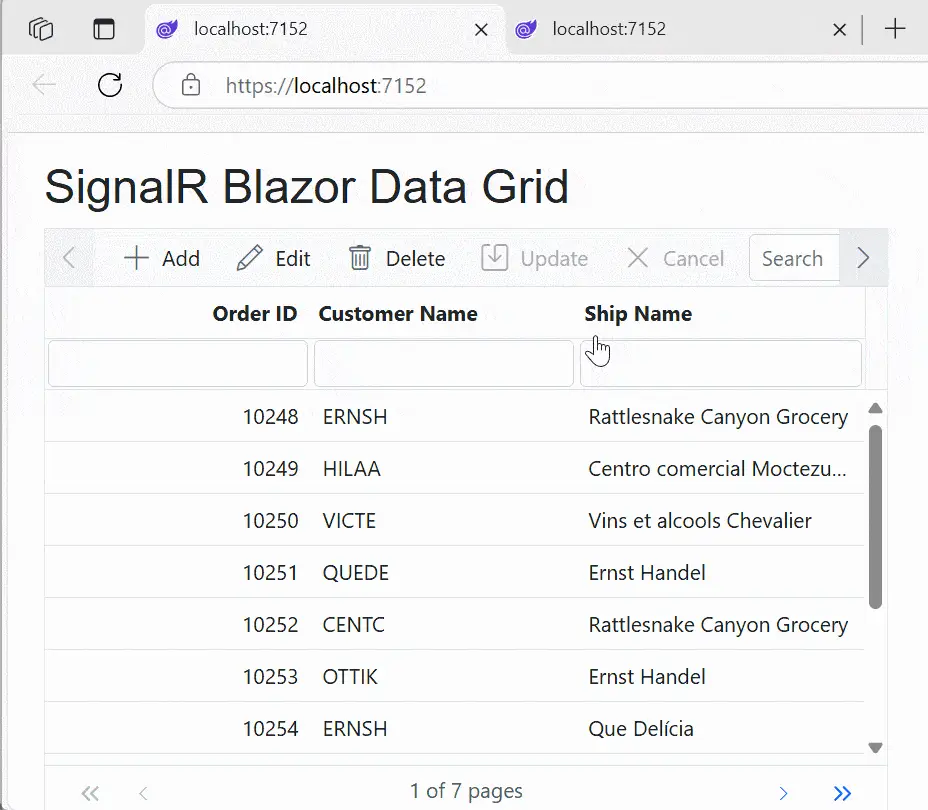The image size is (928, 810).
Task: Click the Update icon in the grid toolbar
Action: (494, 258)
